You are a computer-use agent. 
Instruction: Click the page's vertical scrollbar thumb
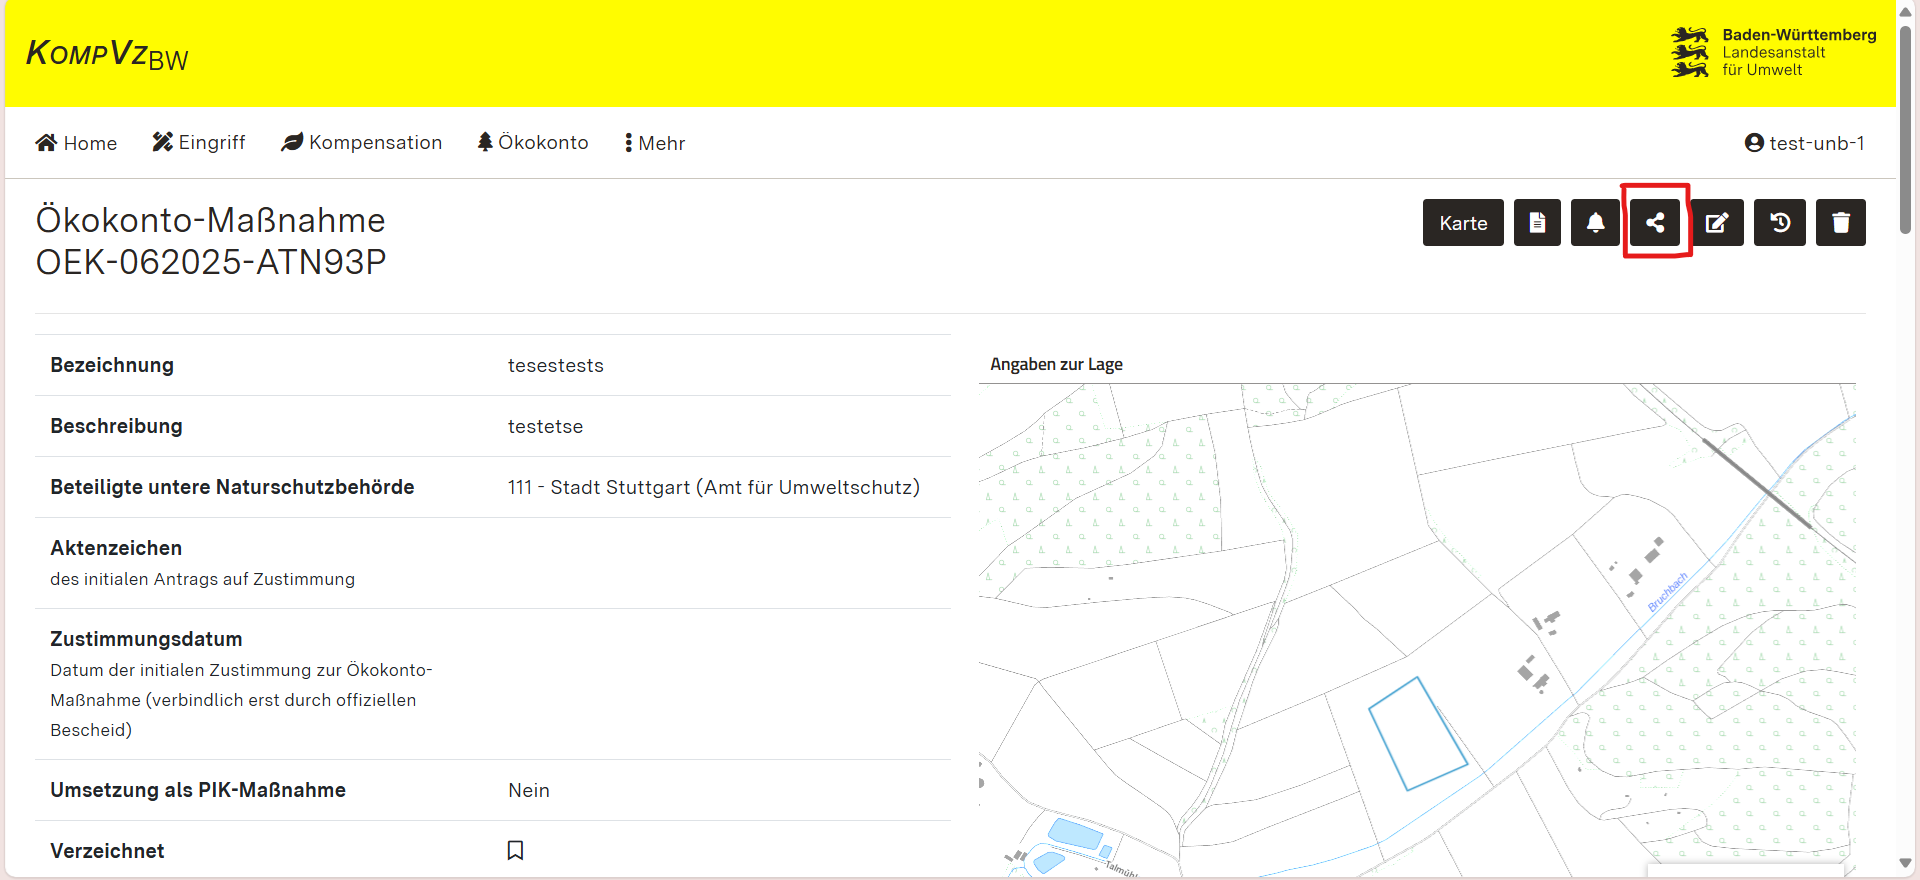click(1906, 130)
